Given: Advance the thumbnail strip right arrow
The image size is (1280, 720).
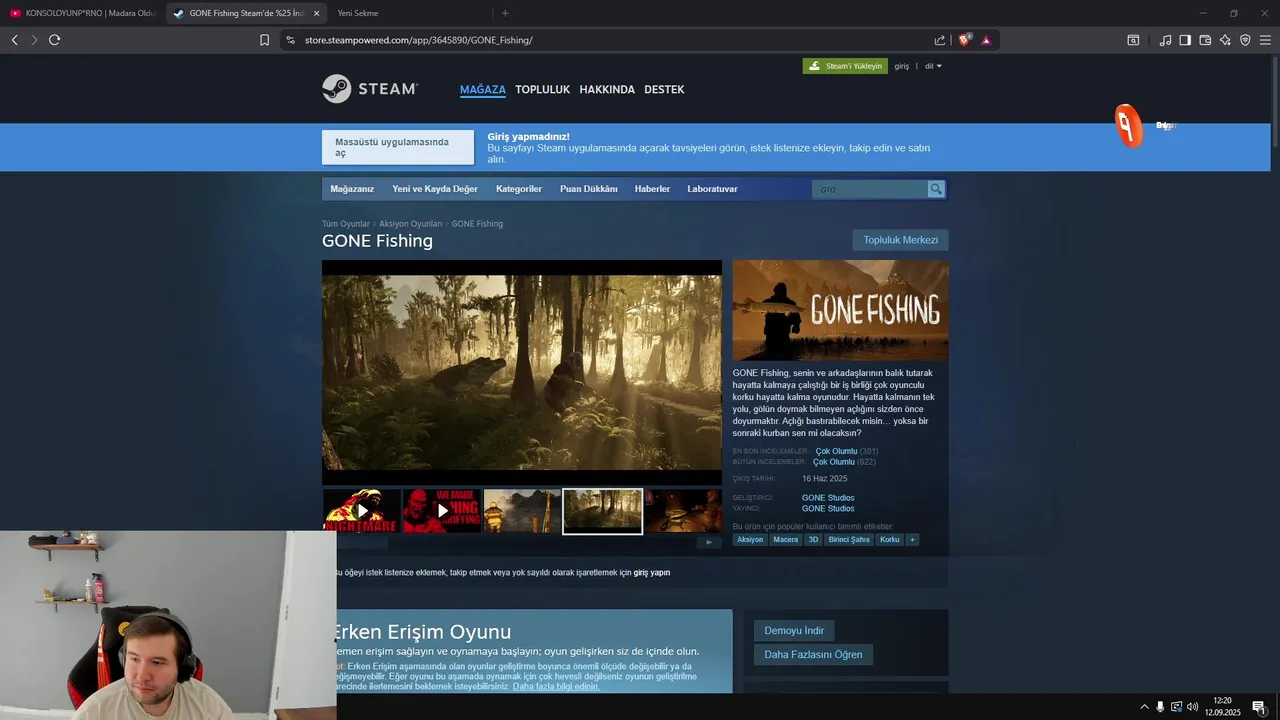Looking at the screenshot, I should tap(709, 543).
